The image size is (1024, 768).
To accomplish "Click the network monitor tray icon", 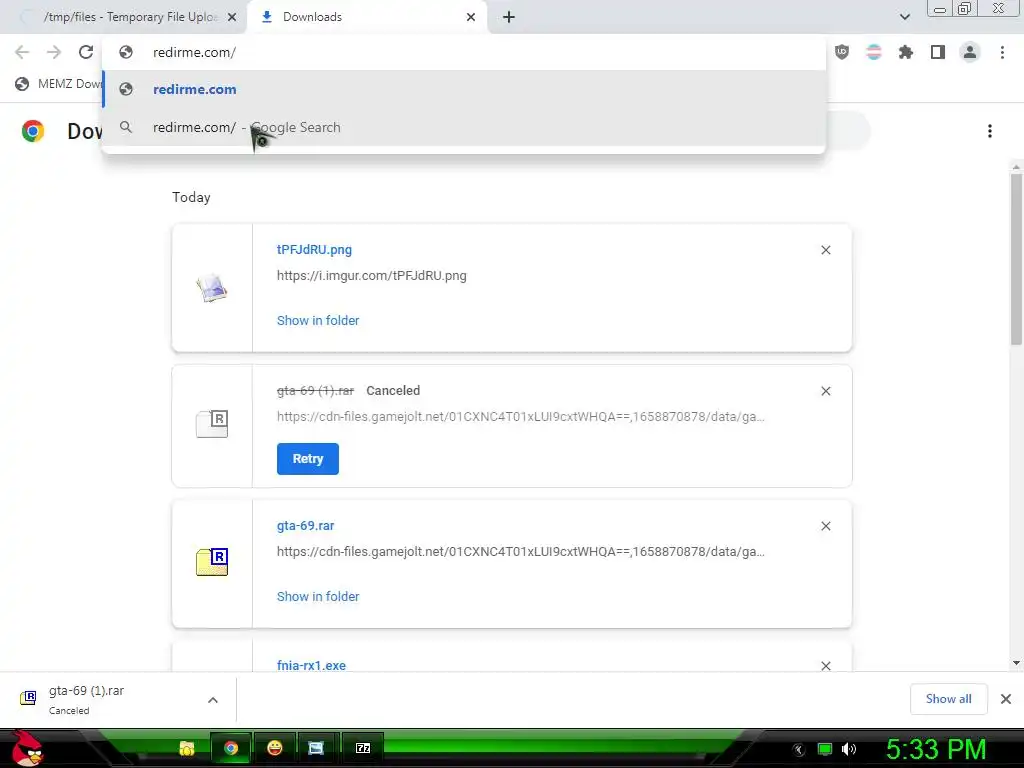I will click(825, 749).
